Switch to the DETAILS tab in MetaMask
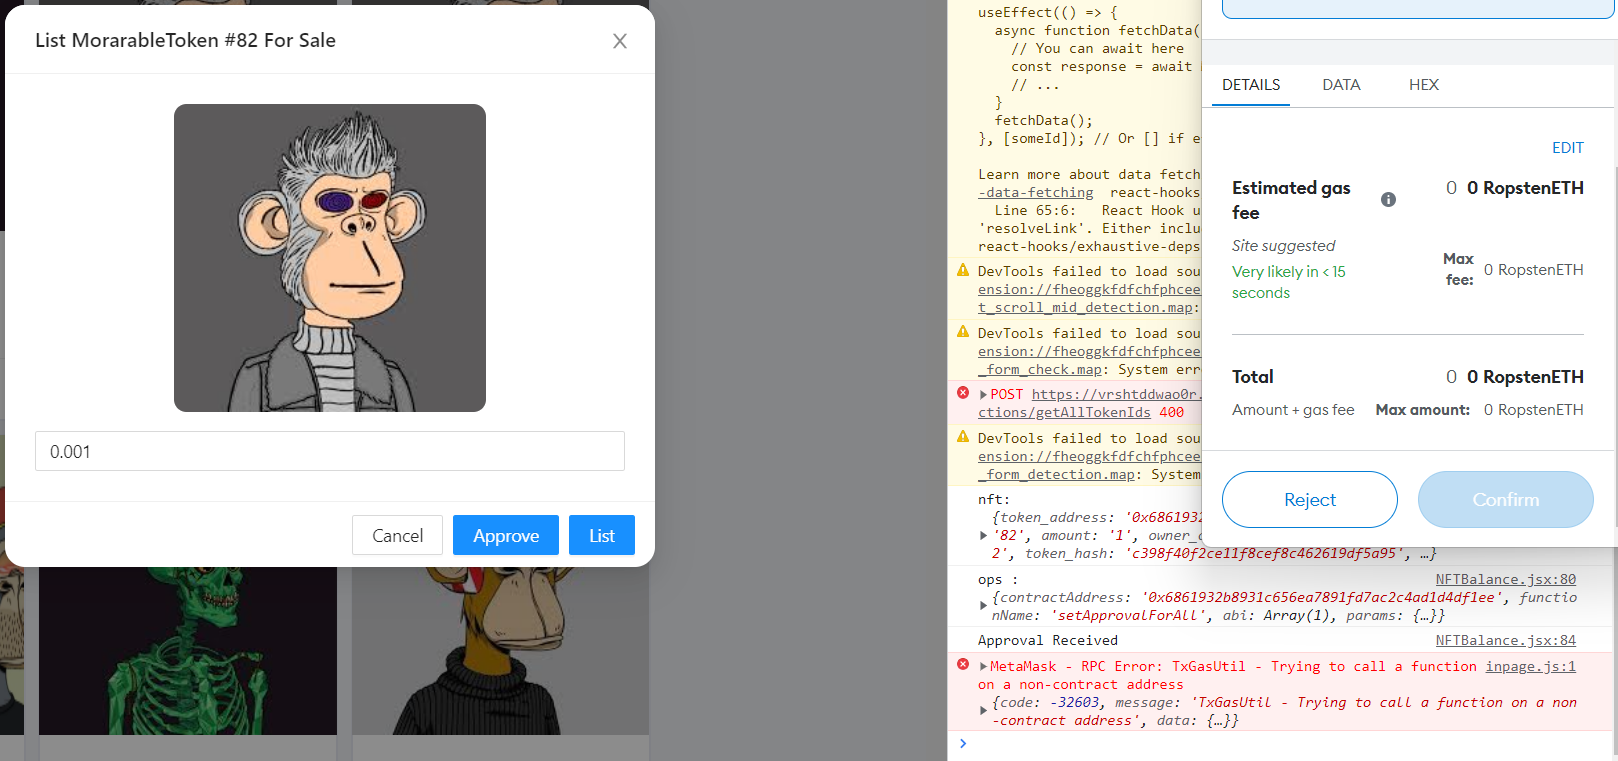This screenshot has height=761, width=1618. coord(1251,85)
